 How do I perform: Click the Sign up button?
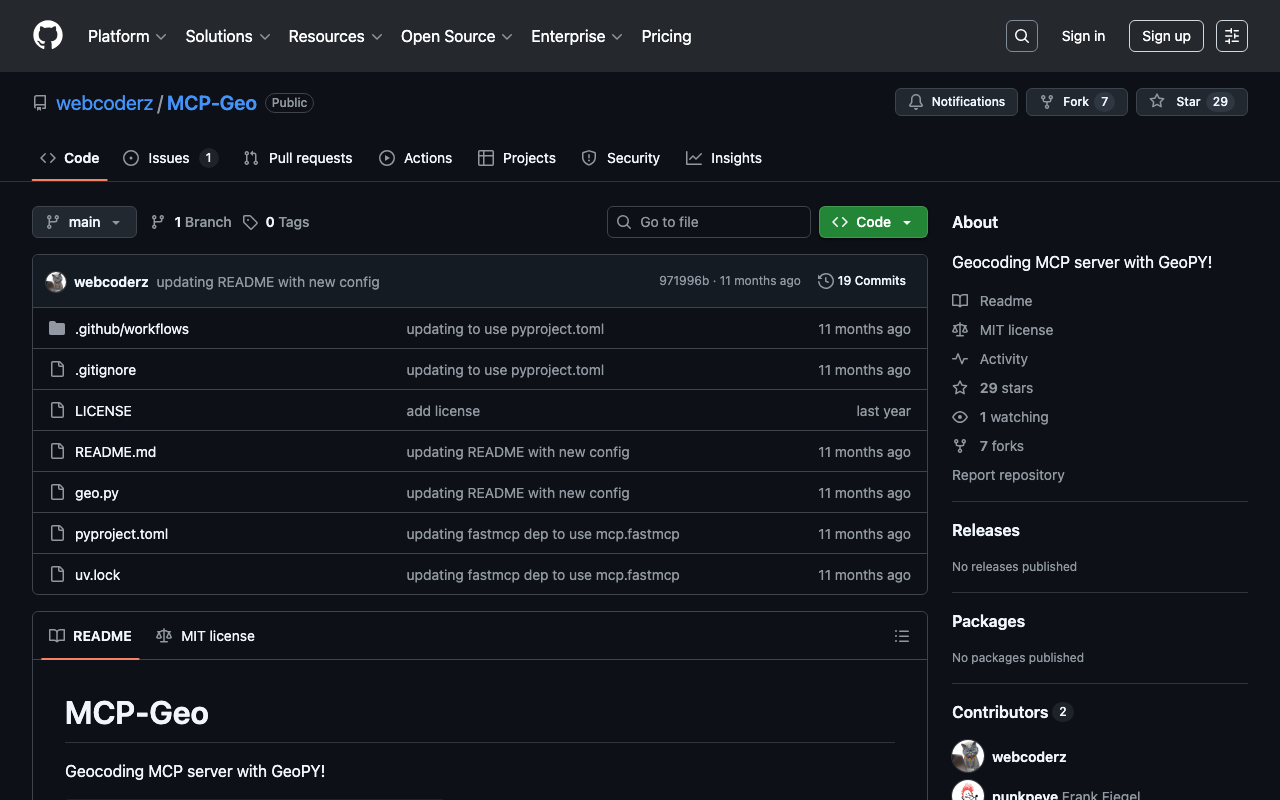pyautogui.click(x=1165, y=36)
